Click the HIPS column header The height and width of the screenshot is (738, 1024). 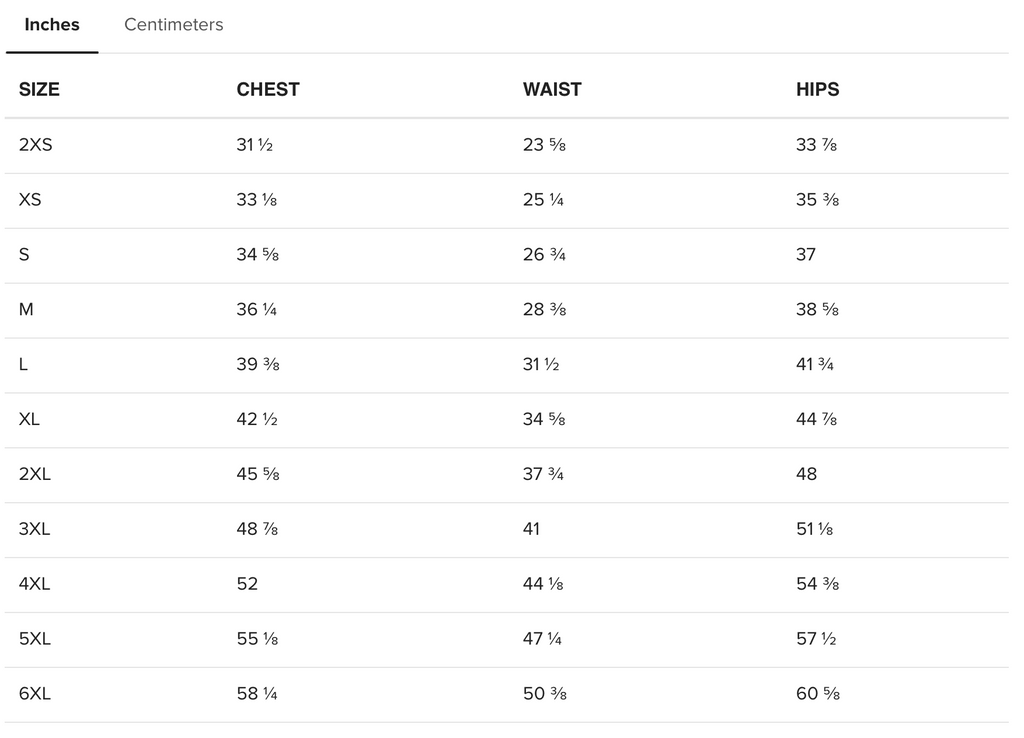point(817,89)
